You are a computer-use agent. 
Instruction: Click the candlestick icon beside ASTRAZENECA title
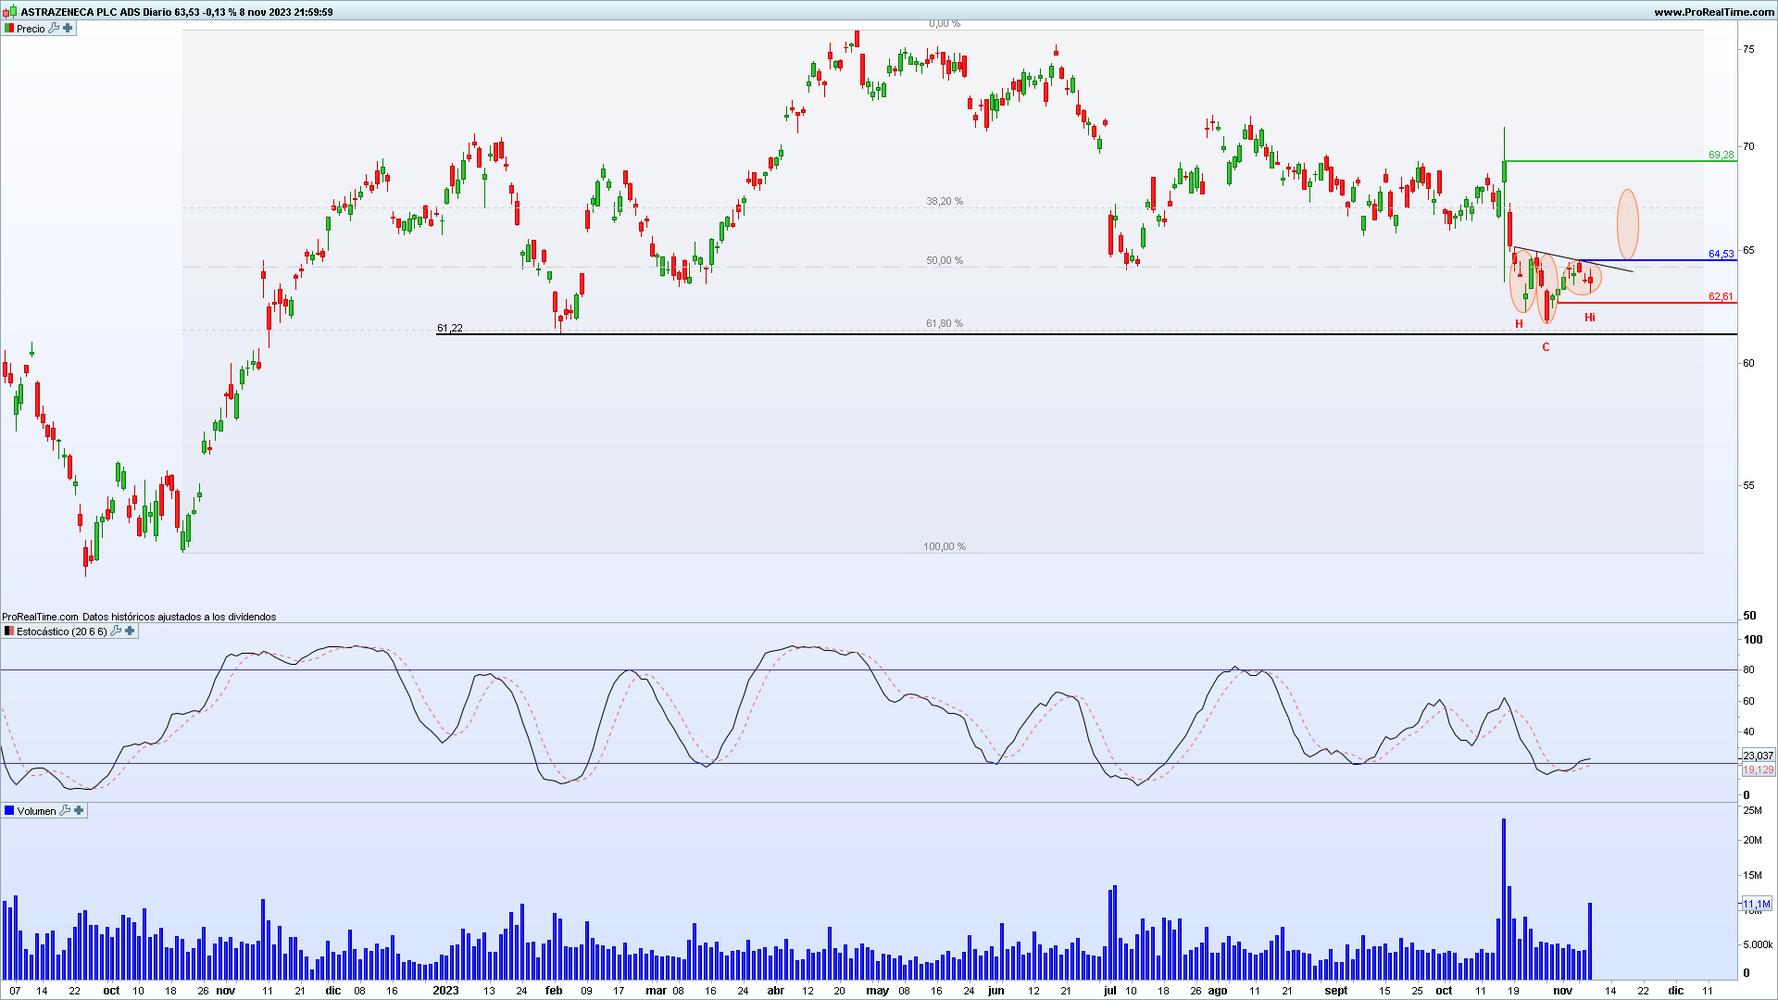11,12
